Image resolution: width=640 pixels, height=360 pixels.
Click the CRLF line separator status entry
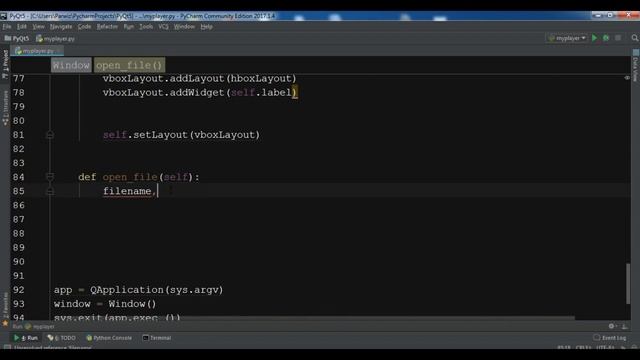(x=583, y=348)
